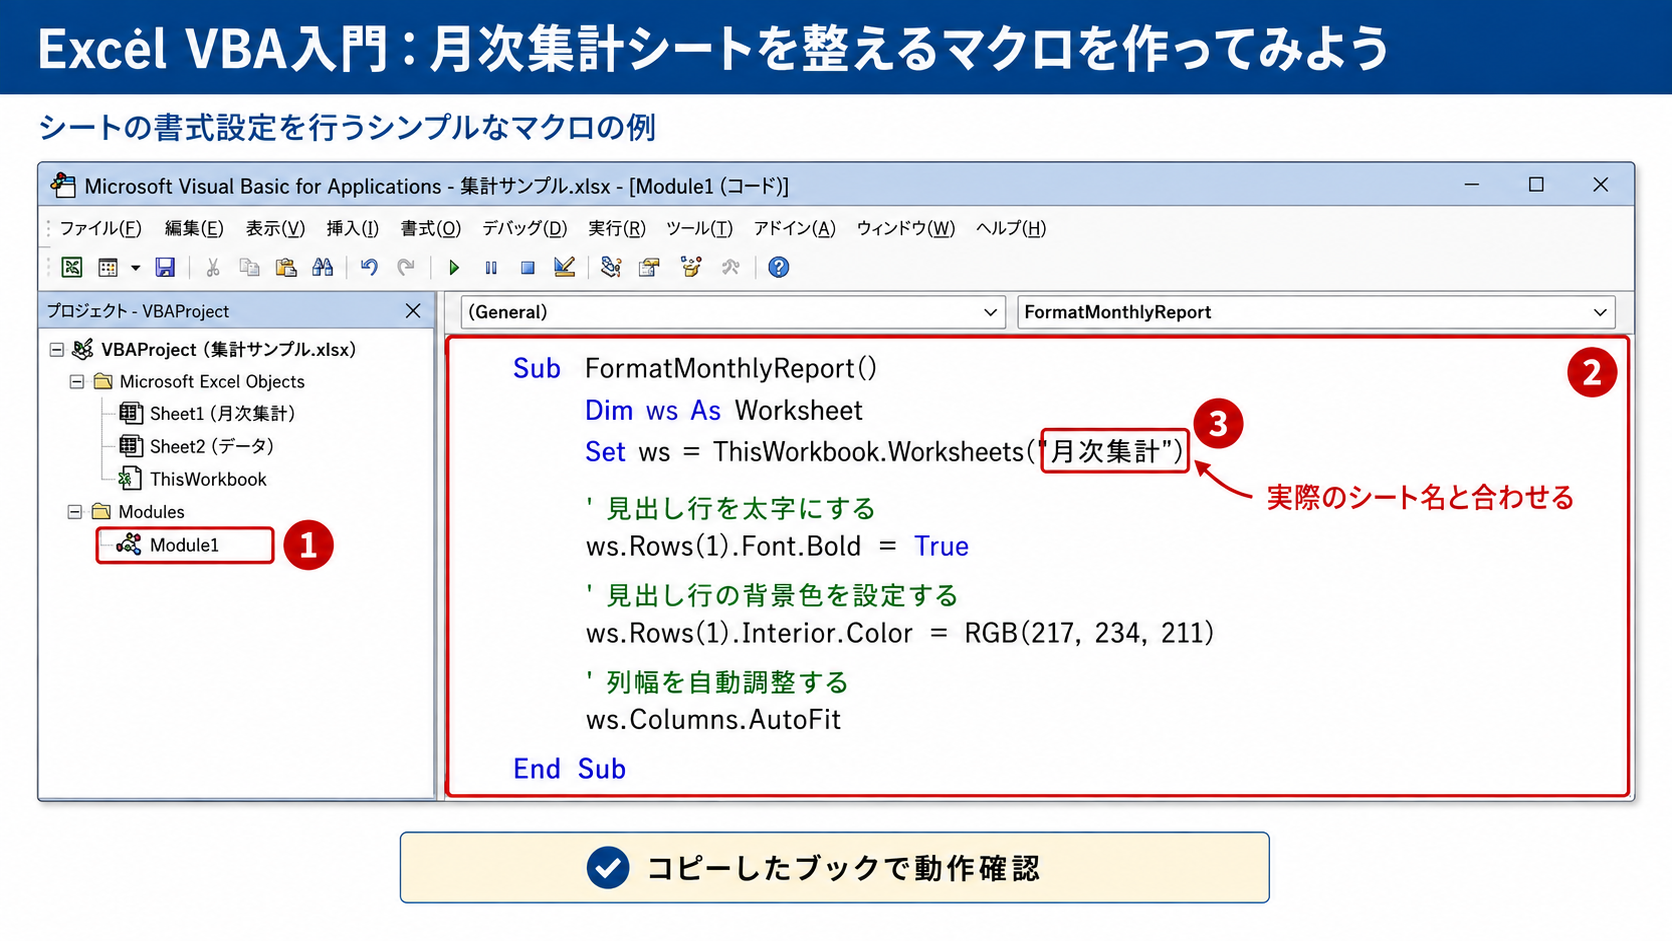Image resolution: width=1672 pixels, height=941 pixels.
Task: Click the ws.Rows(1).Font.Bold = True line
Action: (x=777, y=547)
